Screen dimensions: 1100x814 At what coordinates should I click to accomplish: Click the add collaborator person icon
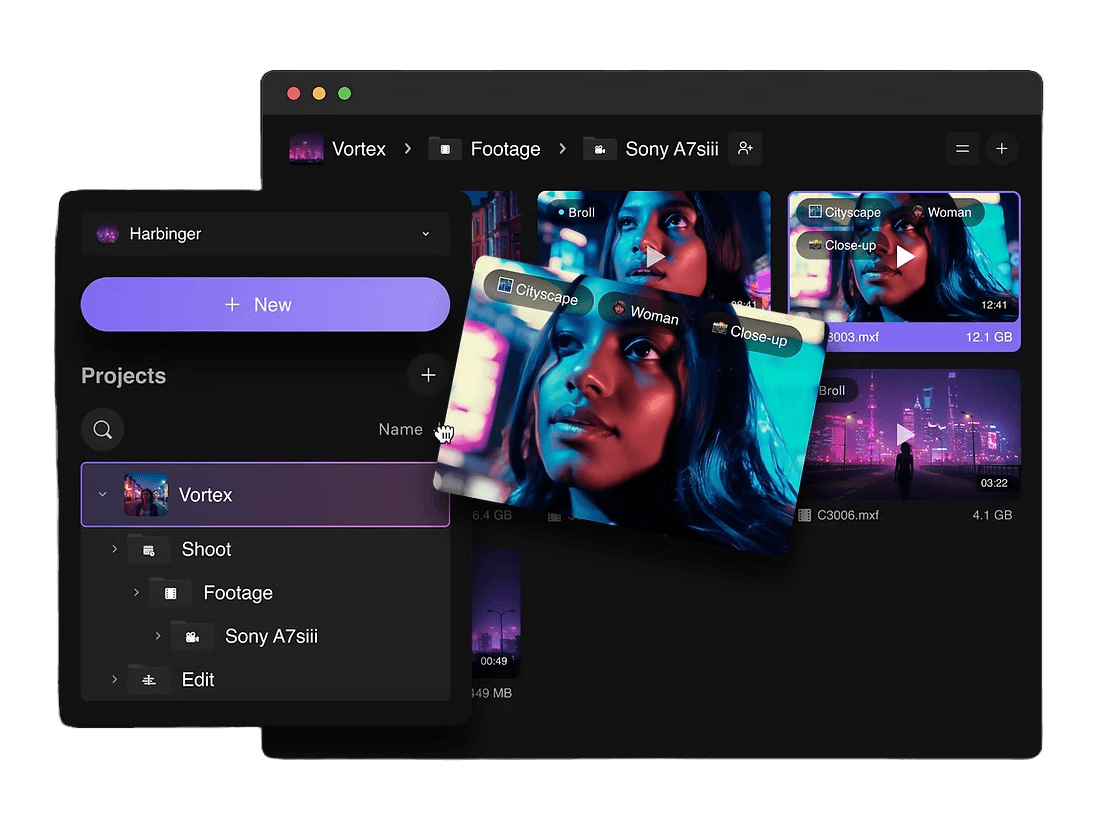745,149
